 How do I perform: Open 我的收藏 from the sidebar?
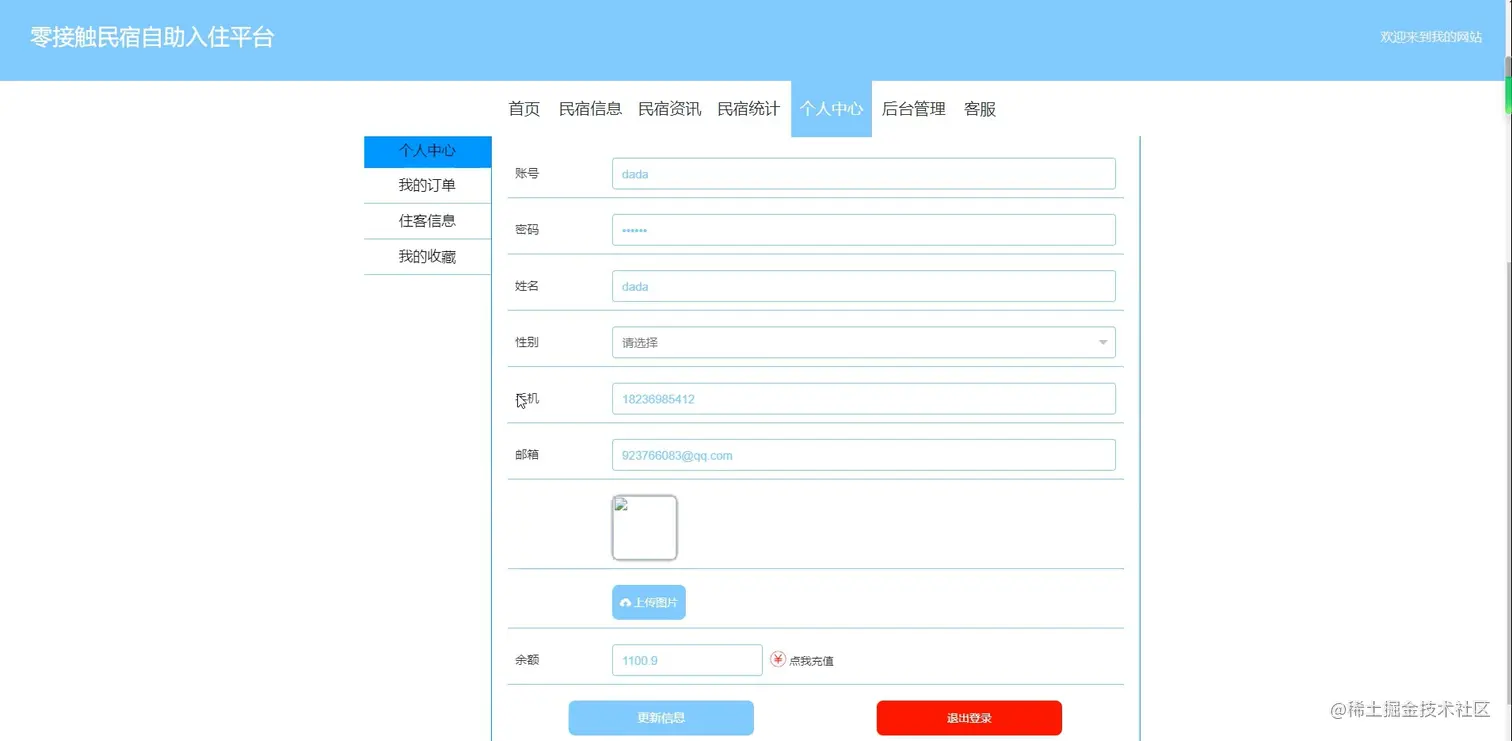pos(427,256)
